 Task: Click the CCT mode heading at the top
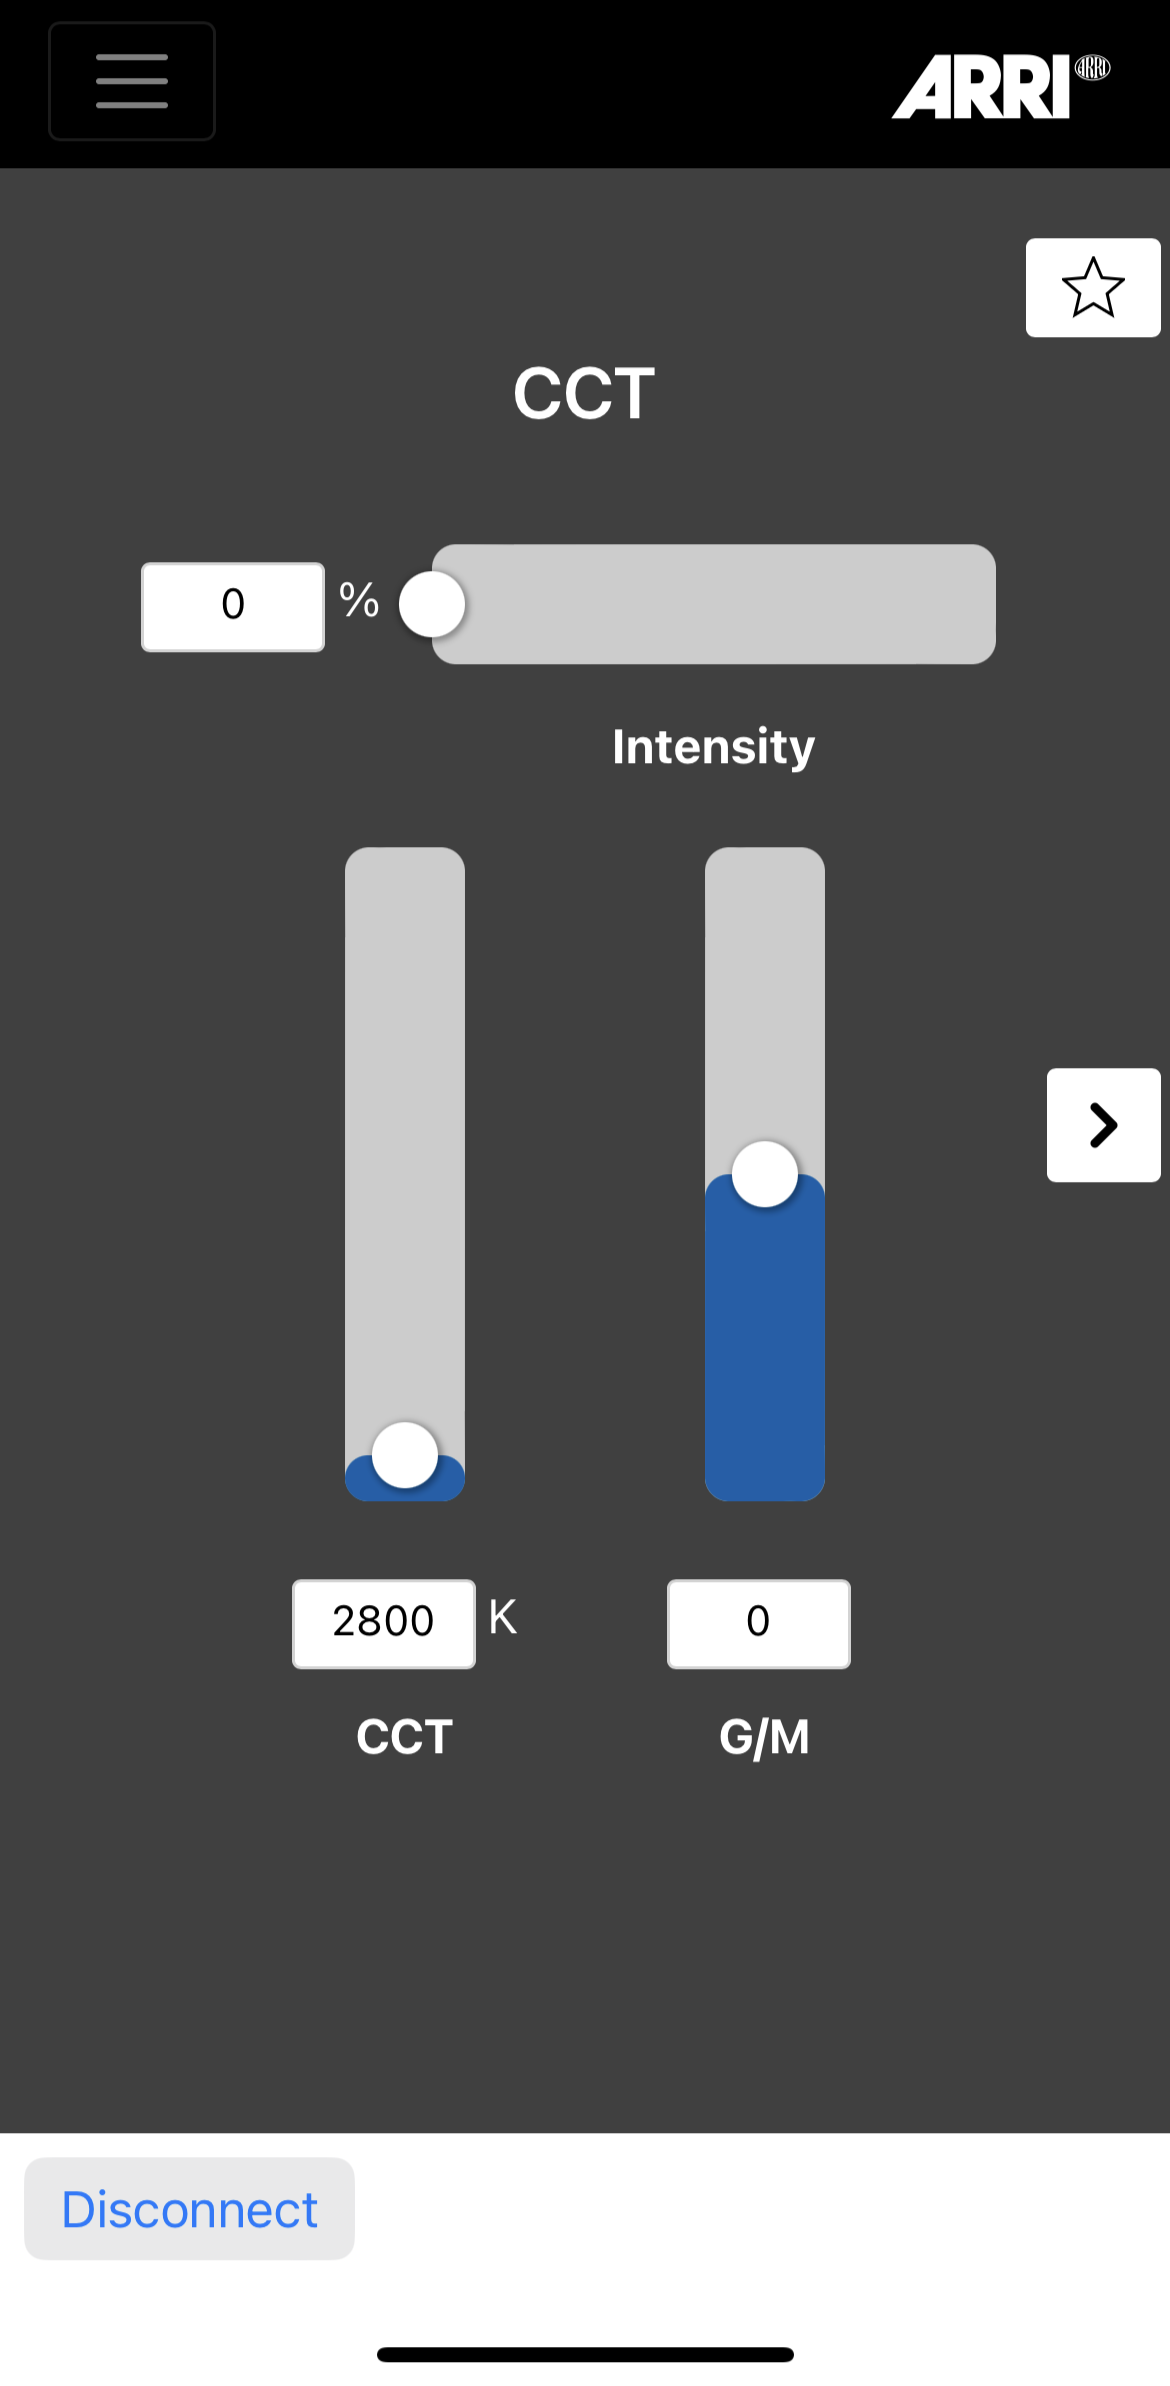584,393
